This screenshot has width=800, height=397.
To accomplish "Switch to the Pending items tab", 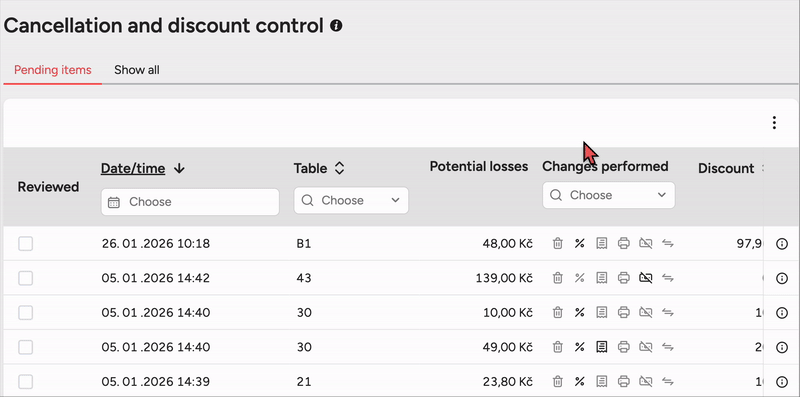I will (x=53, y=70).
